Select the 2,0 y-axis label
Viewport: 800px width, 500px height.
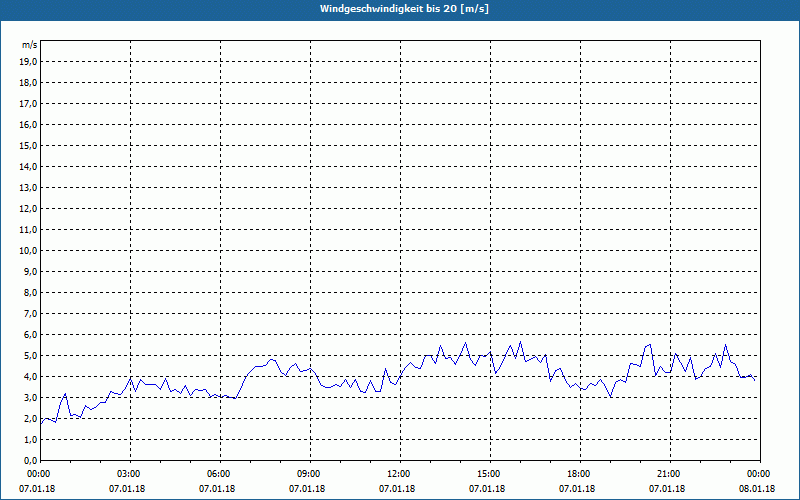click(x=31, y=419)
